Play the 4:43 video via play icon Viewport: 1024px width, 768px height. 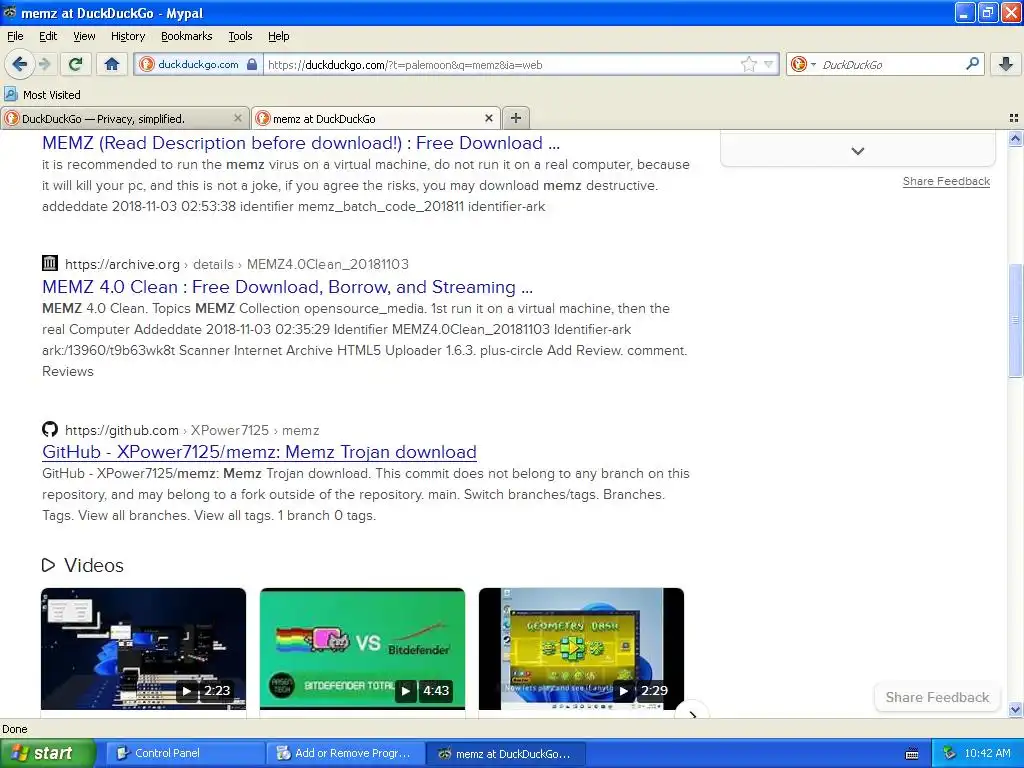coord(406,690)
